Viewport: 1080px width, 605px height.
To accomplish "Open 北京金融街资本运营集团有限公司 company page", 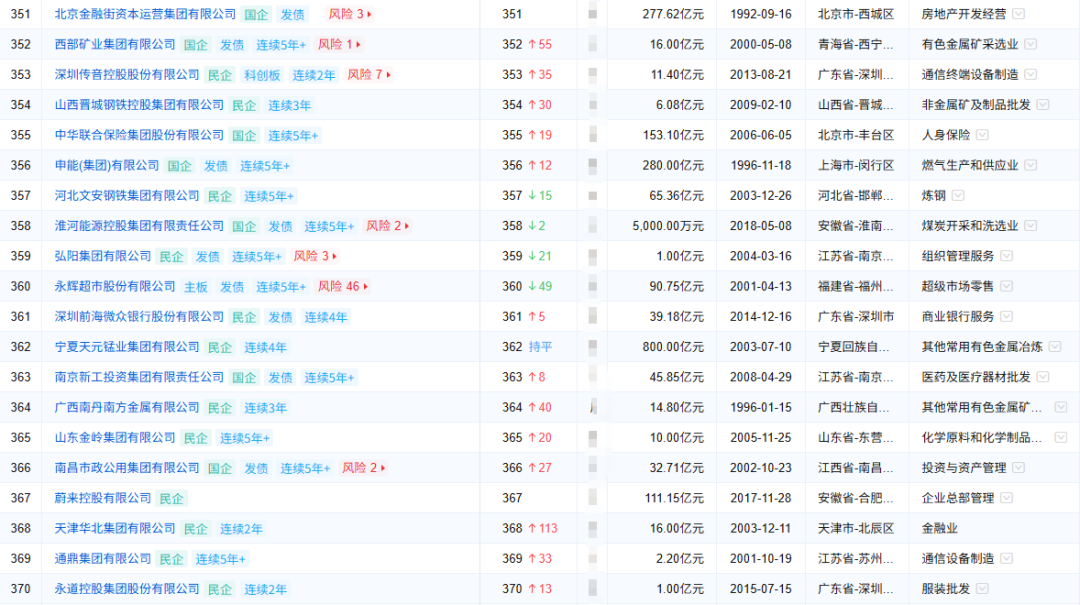I will tap(145, 14).
